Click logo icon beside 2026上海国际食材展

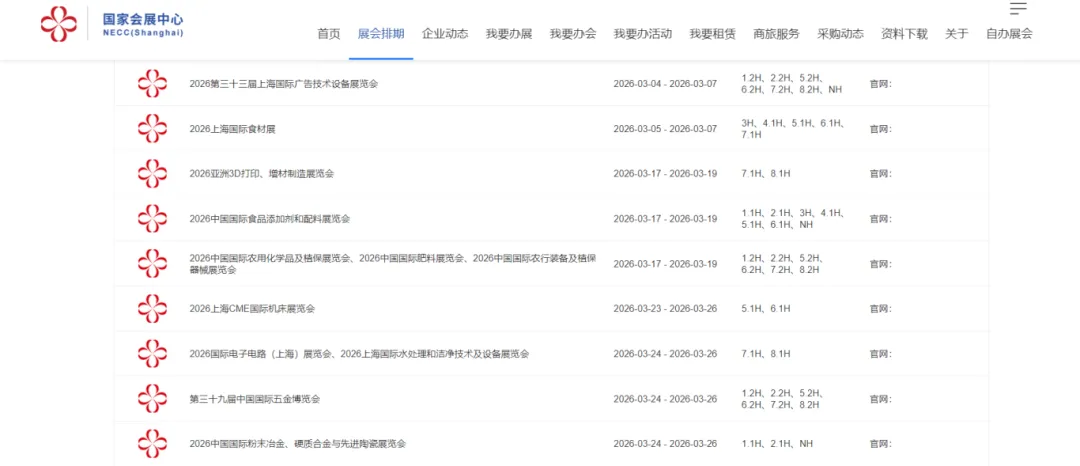[152, 129]
